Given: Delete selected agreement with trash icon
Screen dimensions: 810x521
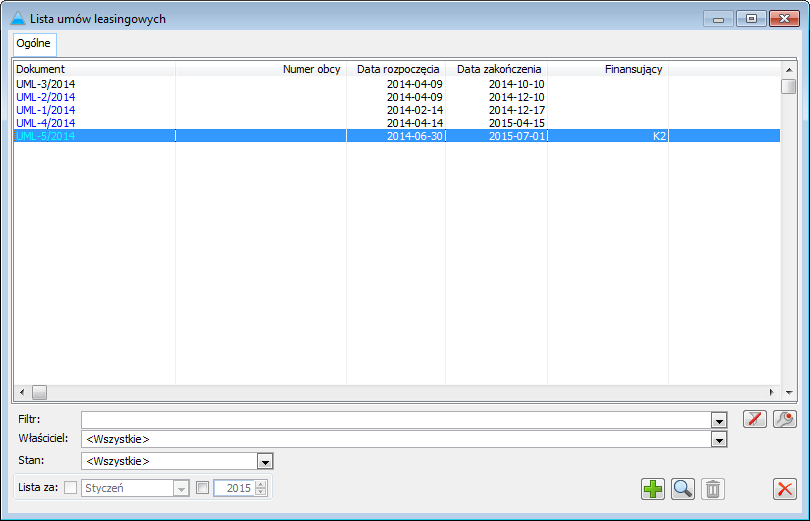Looking at the screenshot, I should coord(713,488).
